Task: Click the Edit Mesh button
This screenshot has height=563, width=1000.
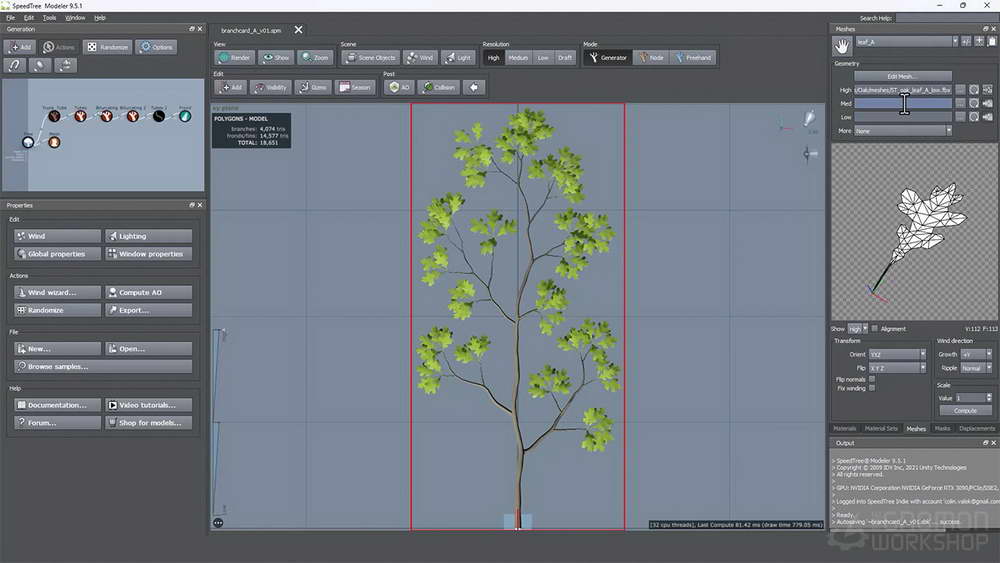Action: pos(902,77)
